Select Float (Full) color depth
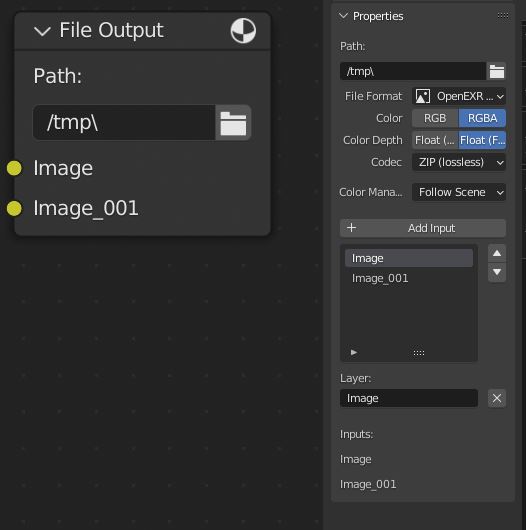 pos(482,140)
